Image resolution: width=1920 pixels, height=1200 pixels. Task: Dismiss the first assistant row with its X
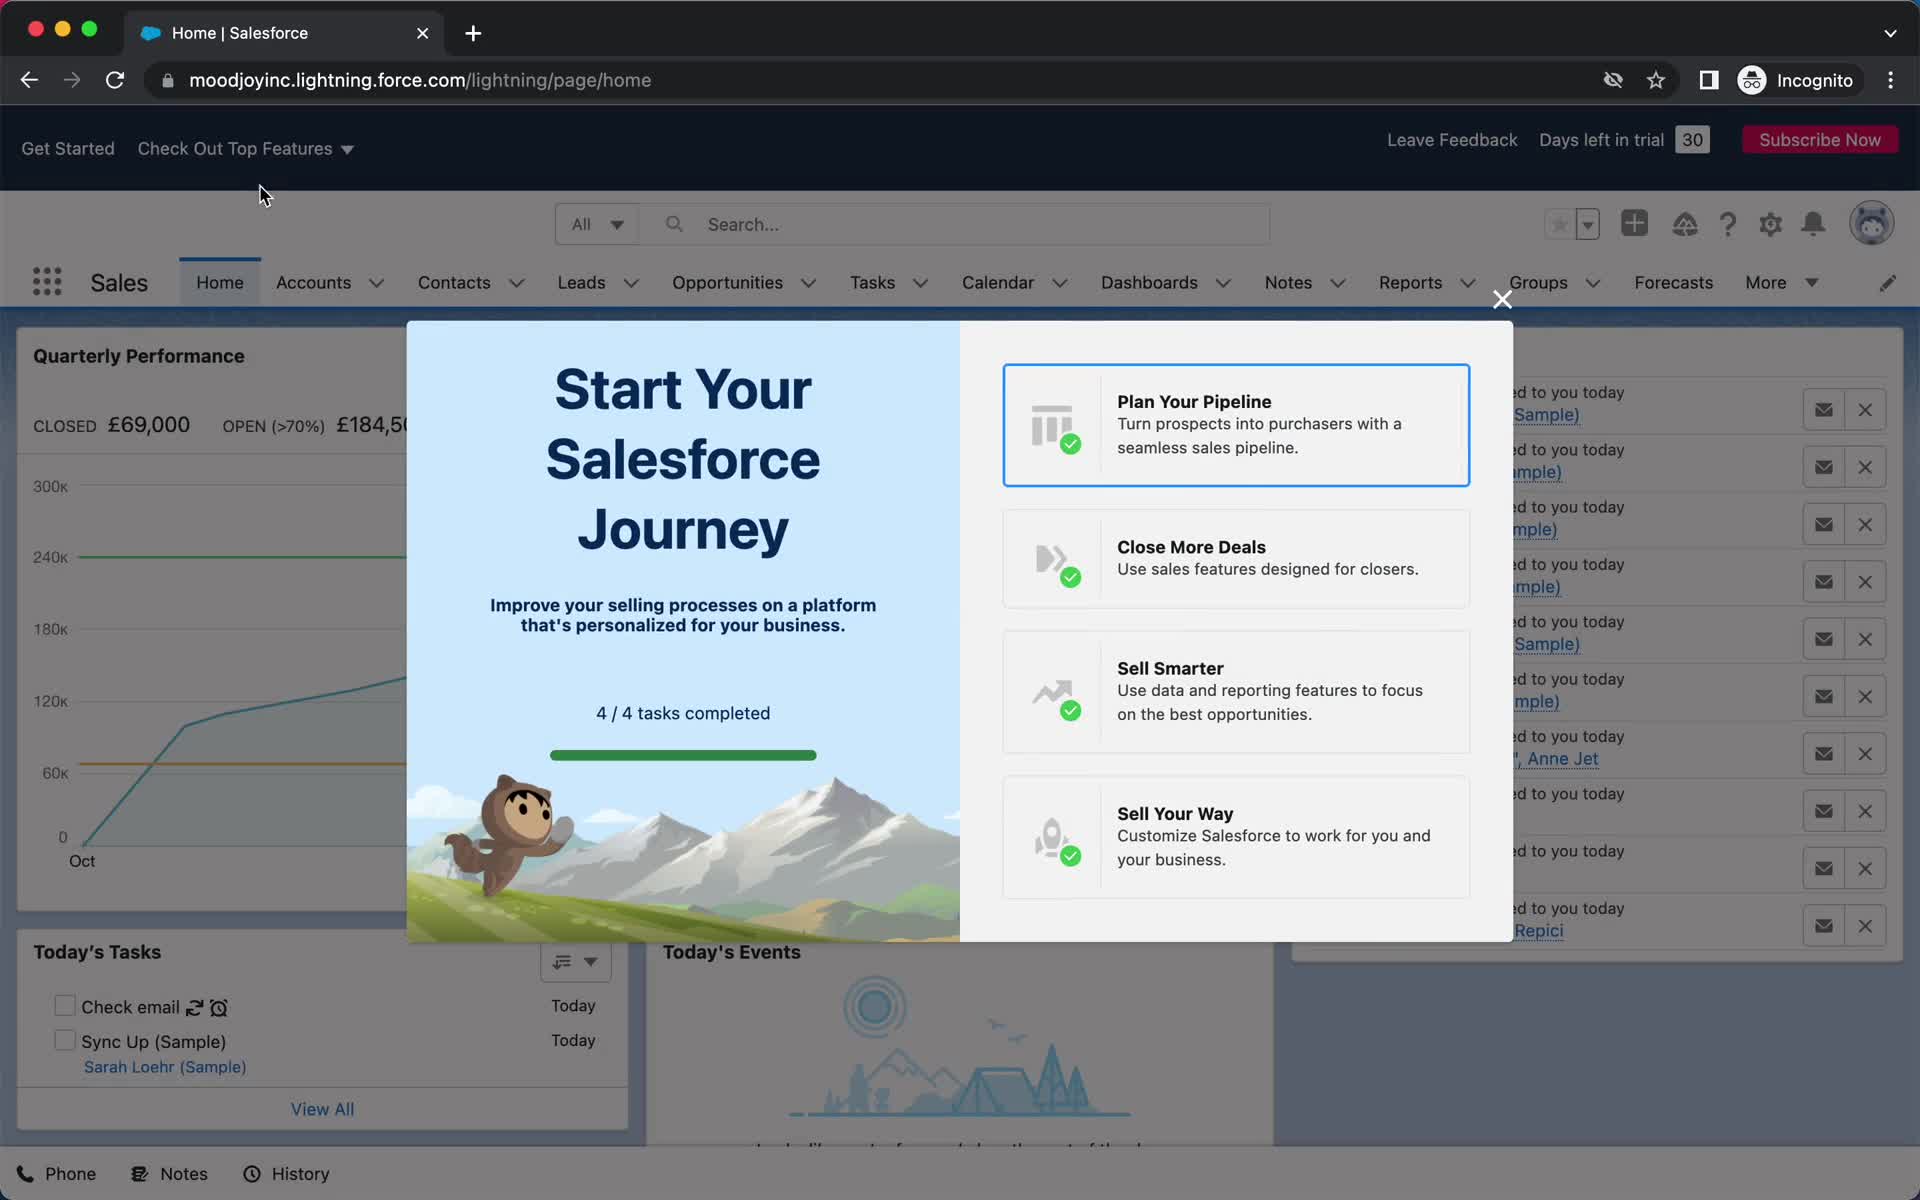click(x=1865, y=410)
